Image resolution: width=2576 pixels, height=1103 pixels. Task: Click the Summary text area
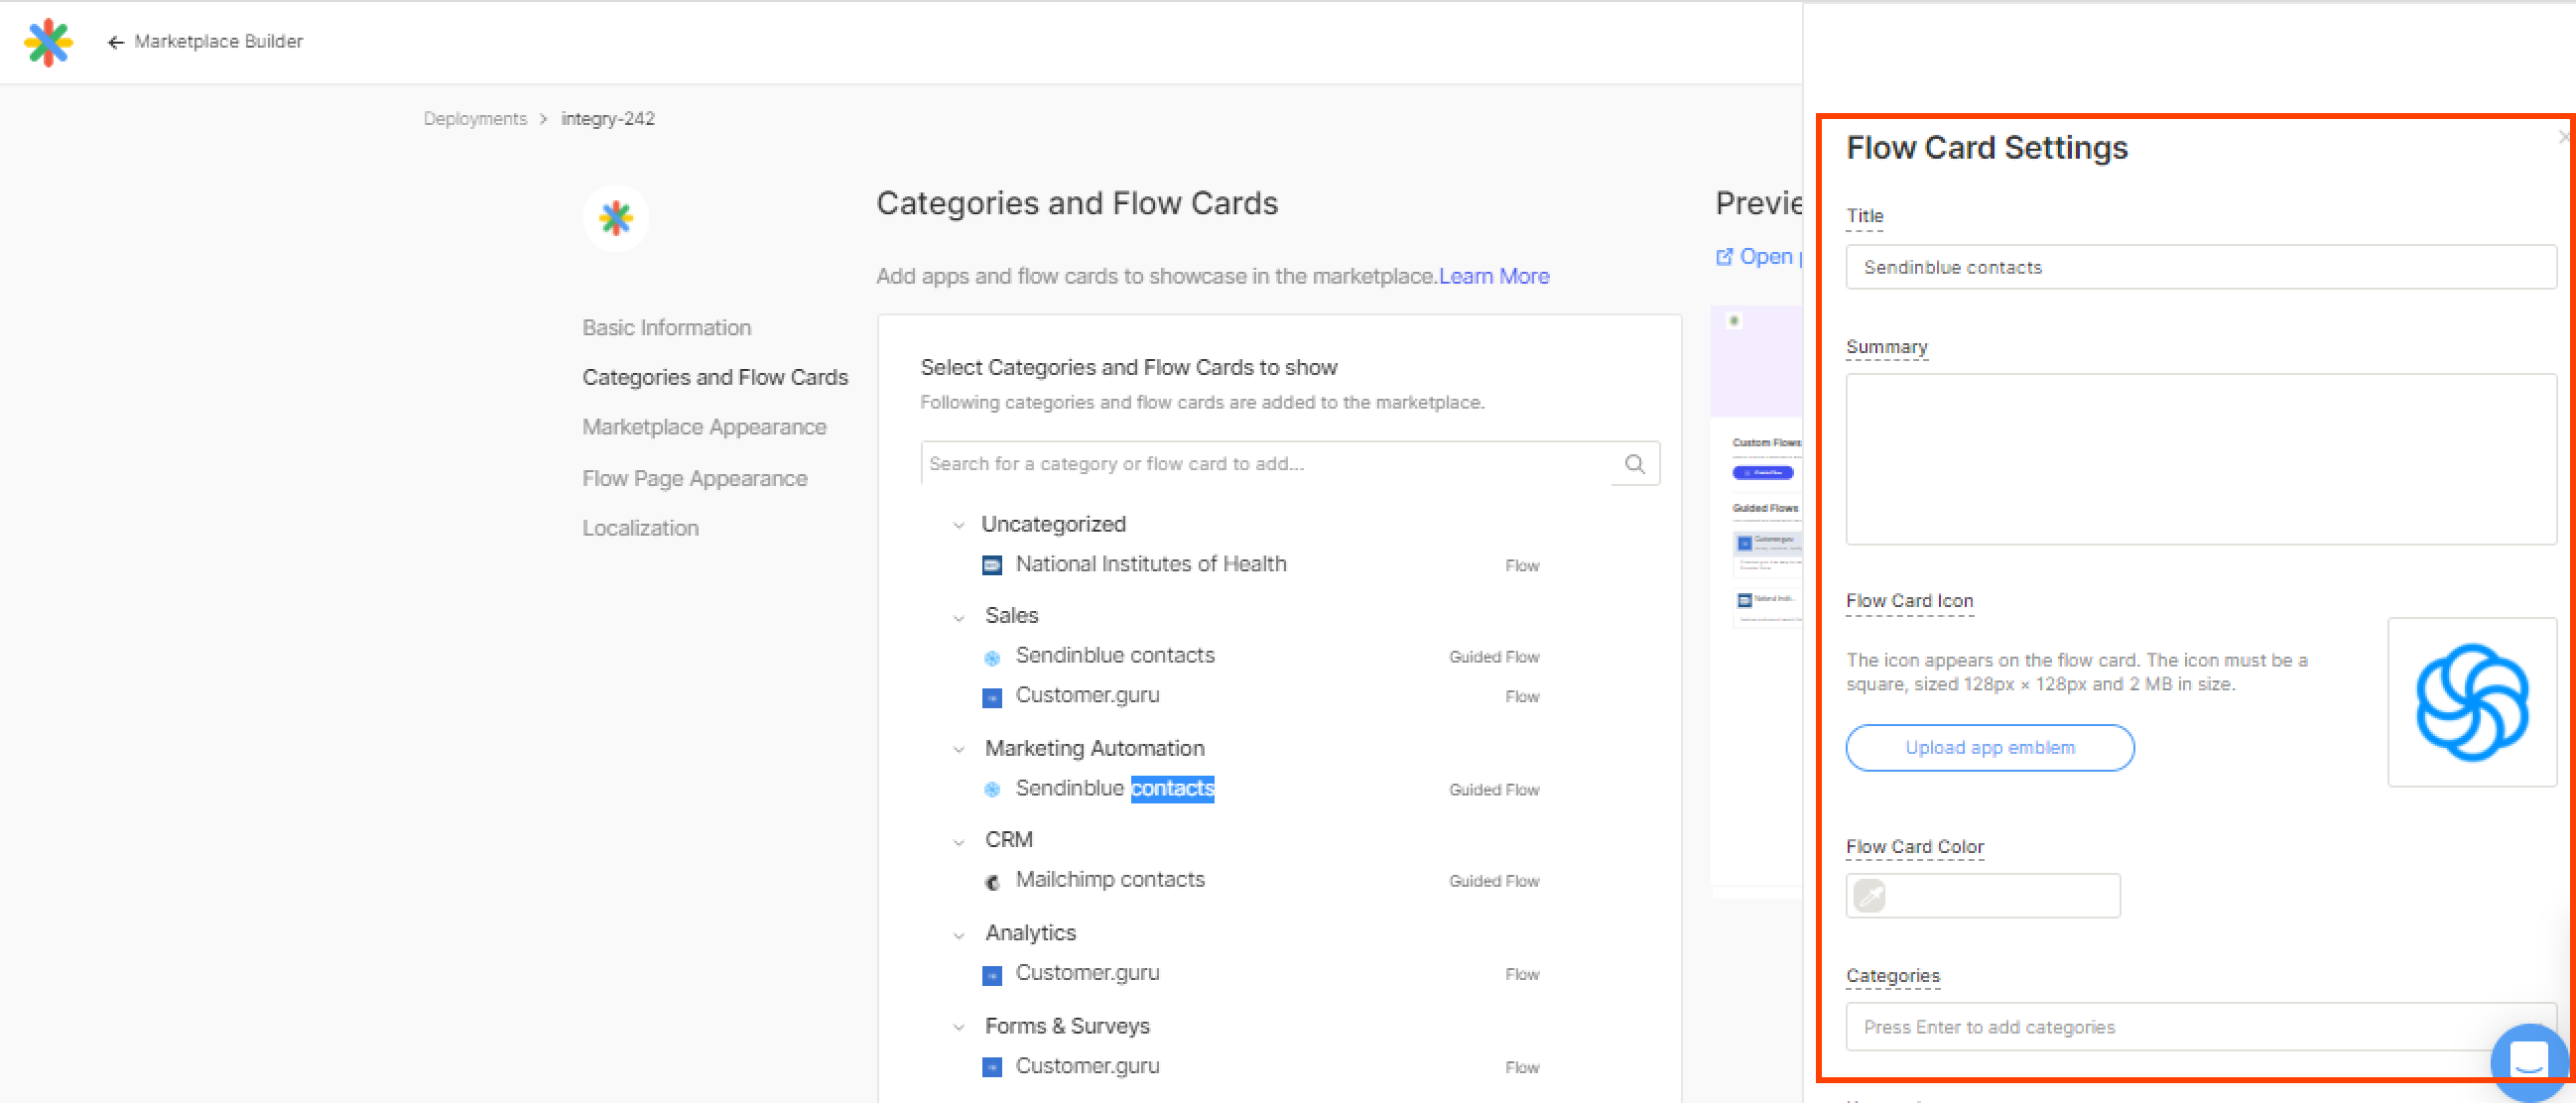tap(2200, 460)
